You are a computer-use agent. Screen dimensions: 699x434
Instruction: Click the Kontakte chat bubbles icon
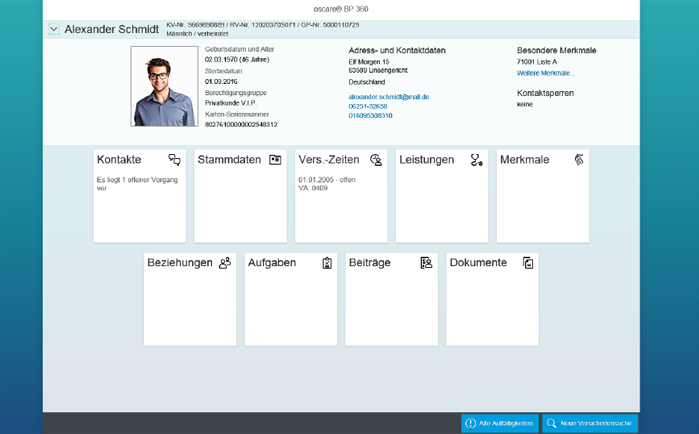pos(174,160)
